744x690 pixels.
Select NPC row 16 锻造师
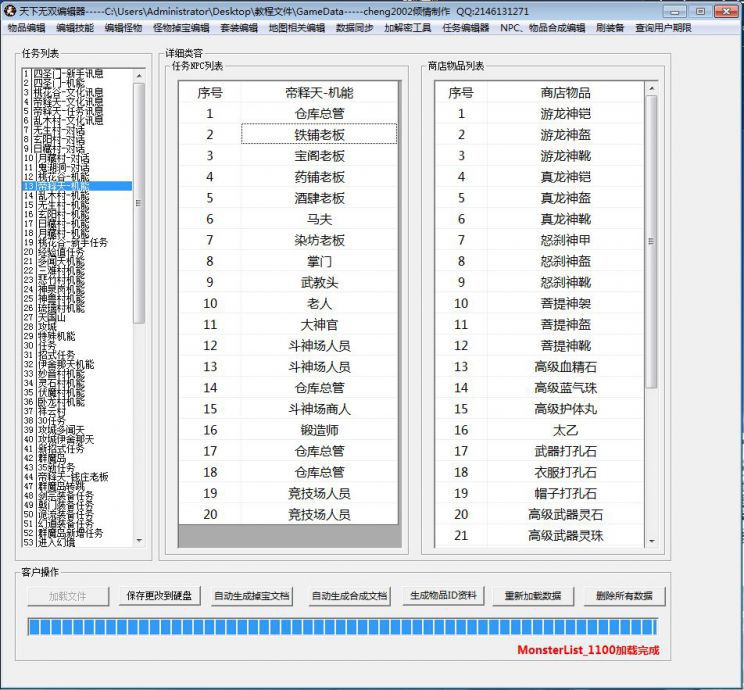[319, 430]
